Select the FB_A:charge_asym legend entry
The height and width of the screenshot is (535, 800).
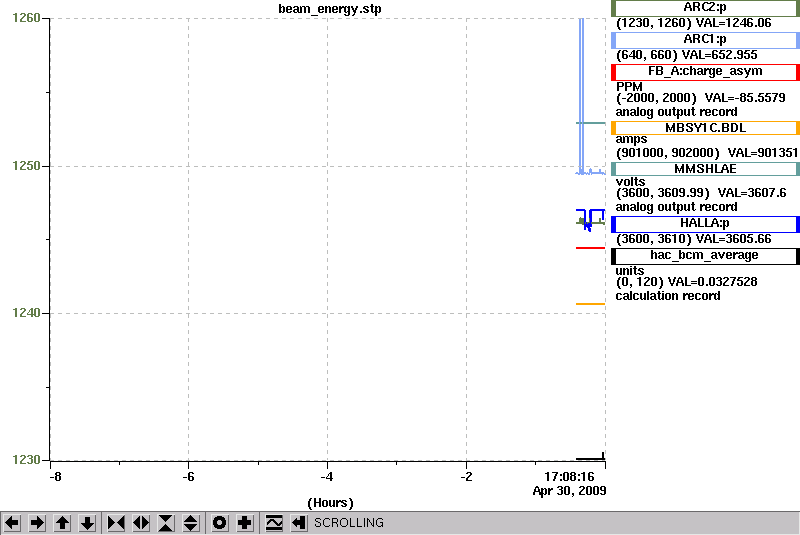click(x=705, y=72)
